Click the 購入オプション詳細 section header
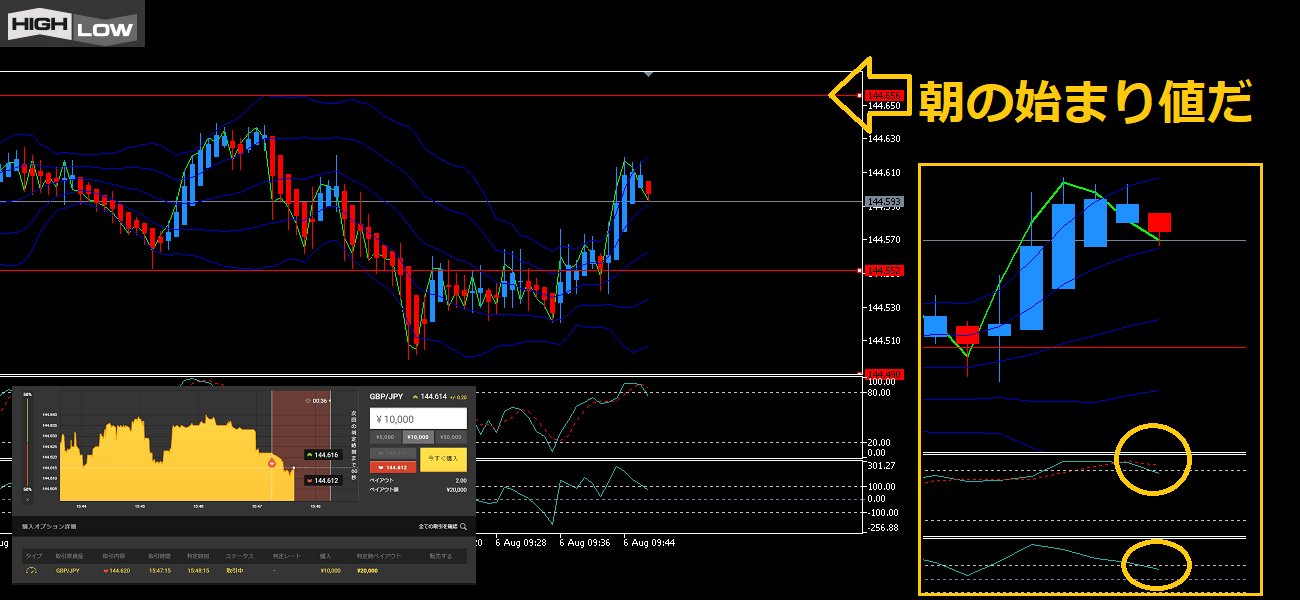1300x600 pixels. click(x=49, y=525)
